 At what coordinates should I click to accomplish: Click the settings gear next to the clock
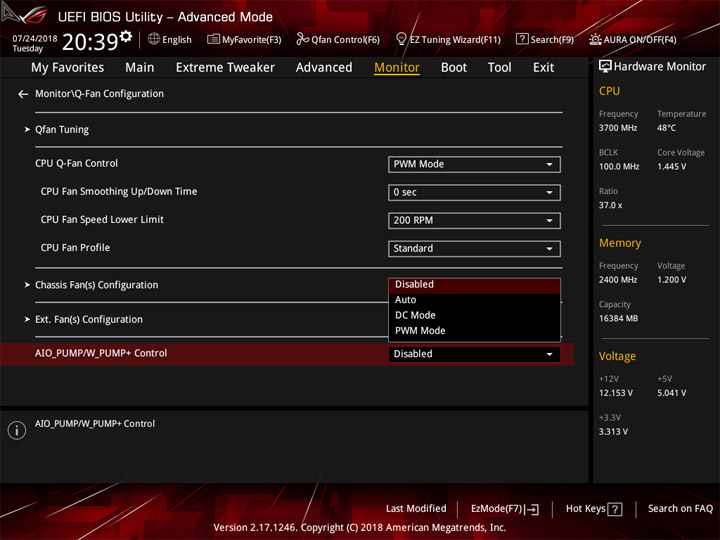(126, 36)
